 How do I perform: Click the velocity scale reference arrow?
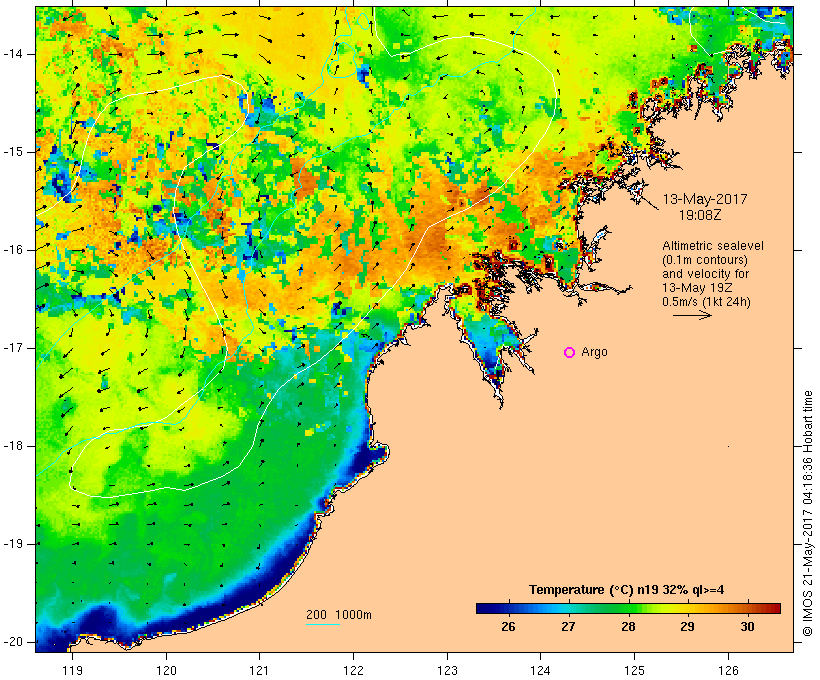pyautogui.click(x=692, y=315)
